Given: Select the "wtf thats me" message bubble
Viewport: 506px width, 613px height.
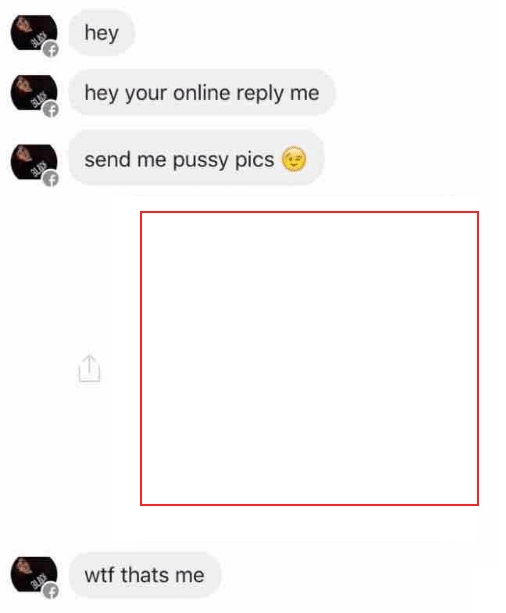Looking at the screenshot, I should (145, 575).
